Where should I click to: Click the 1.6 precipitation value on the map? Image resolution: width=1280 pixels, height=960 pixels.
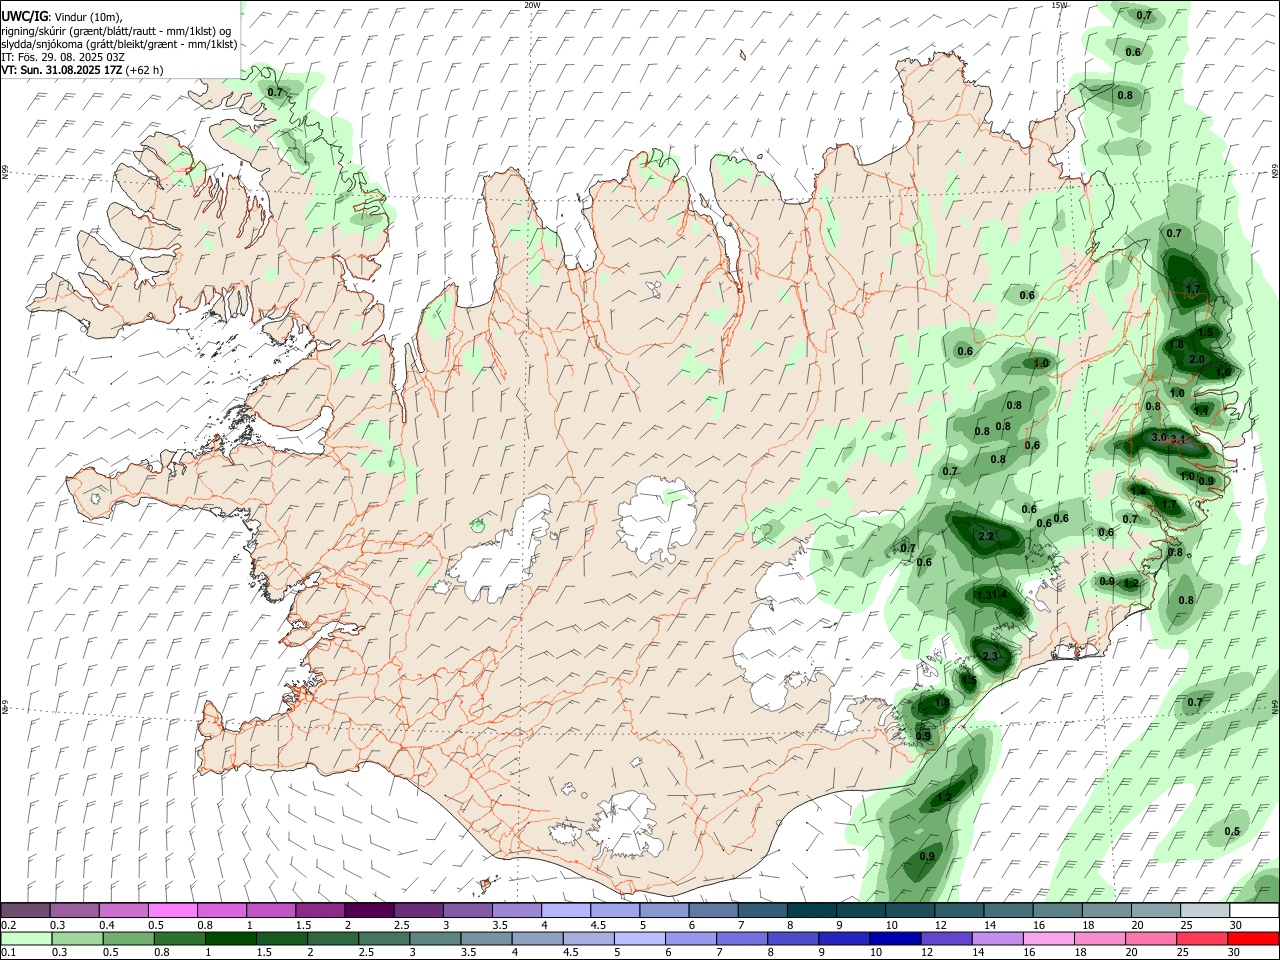click(x=1223, y=372)
